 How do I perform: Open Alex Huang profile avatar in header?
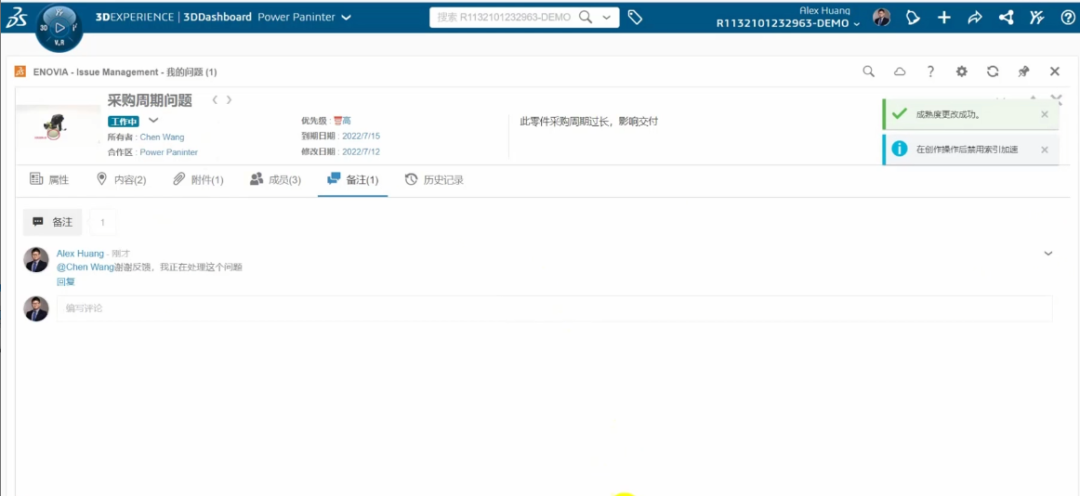[882, 18]
